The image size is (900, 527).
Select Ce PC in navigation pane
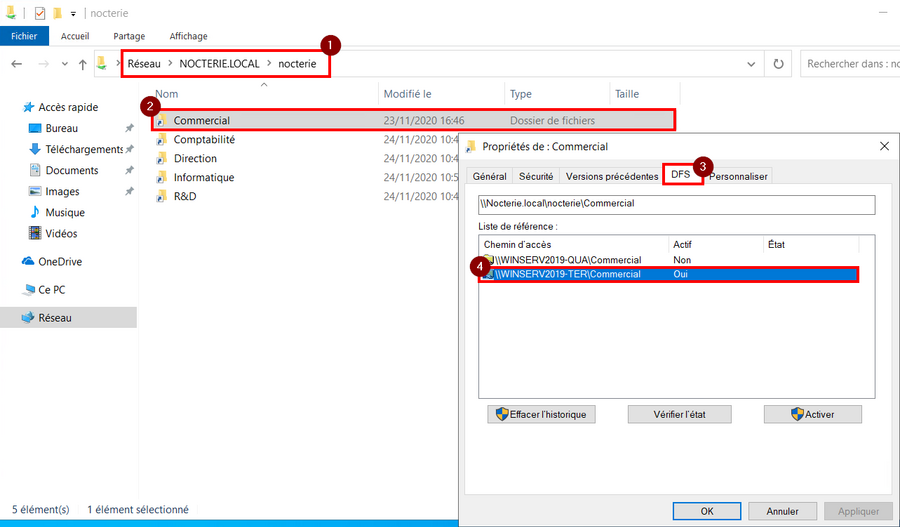click(x=52, y=290)
